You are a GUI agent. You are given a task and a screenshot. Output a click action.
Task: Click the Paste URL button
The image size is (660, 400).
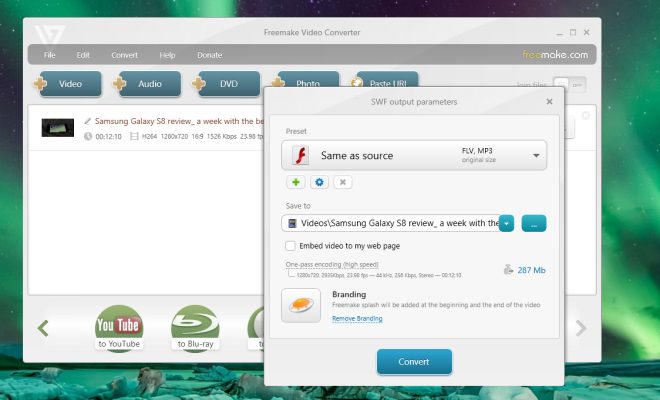(385, 80)
